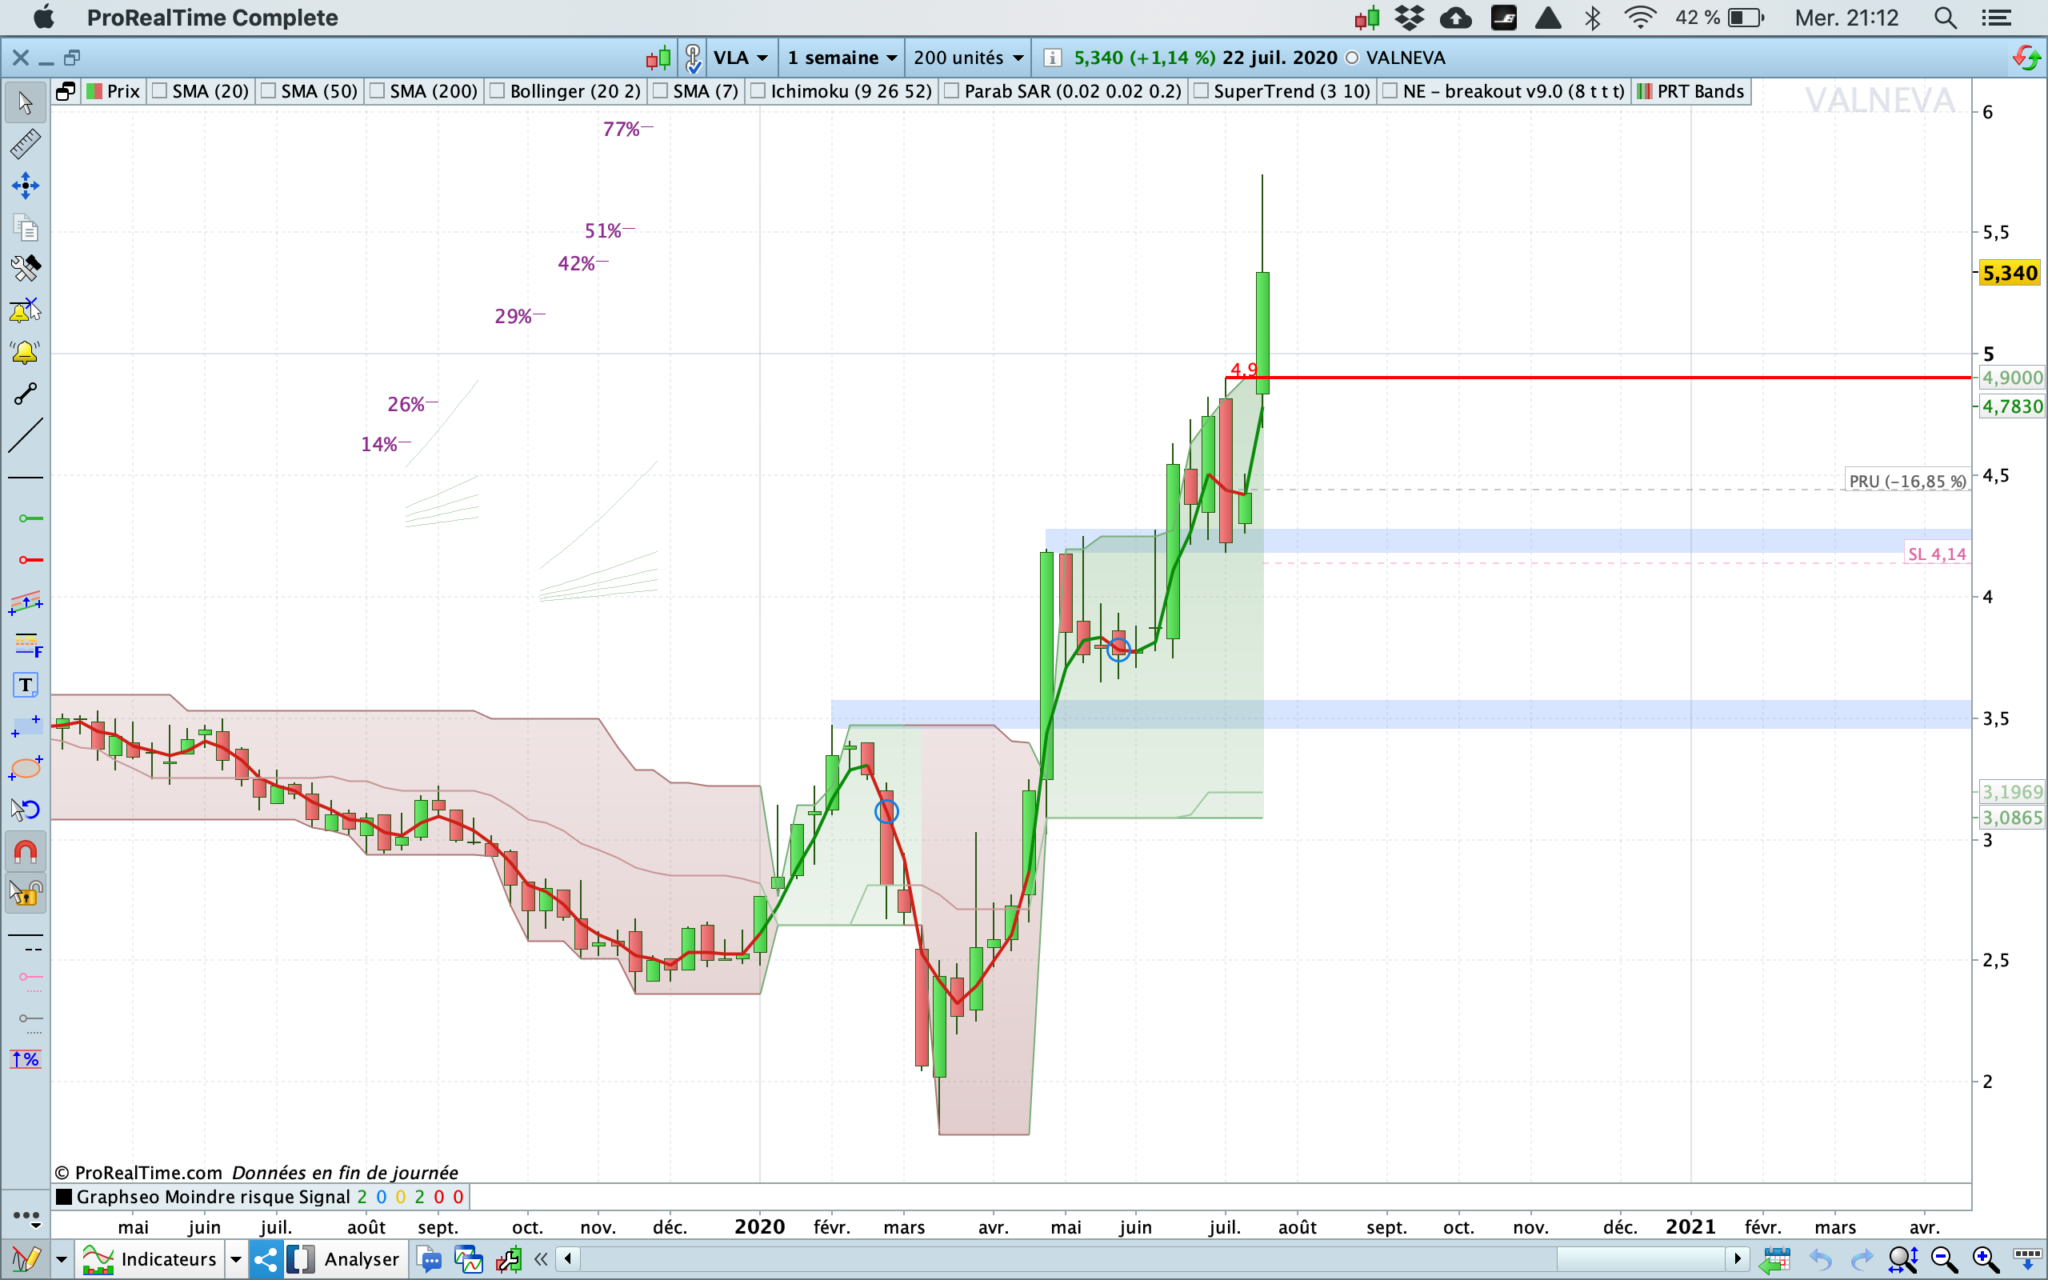Check the Ichimoku (9 26 52) indicator
2048x1280 pixels.
758,91
